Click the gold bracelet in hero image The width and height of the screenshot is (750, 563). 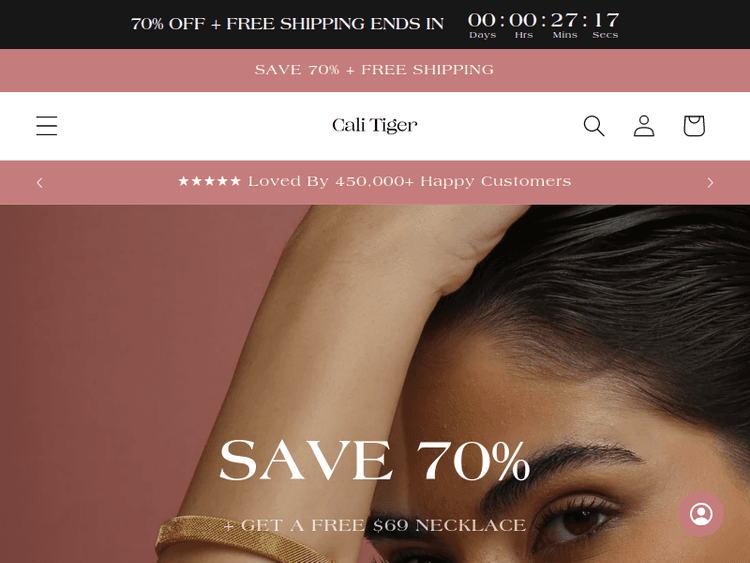(239, 540)
